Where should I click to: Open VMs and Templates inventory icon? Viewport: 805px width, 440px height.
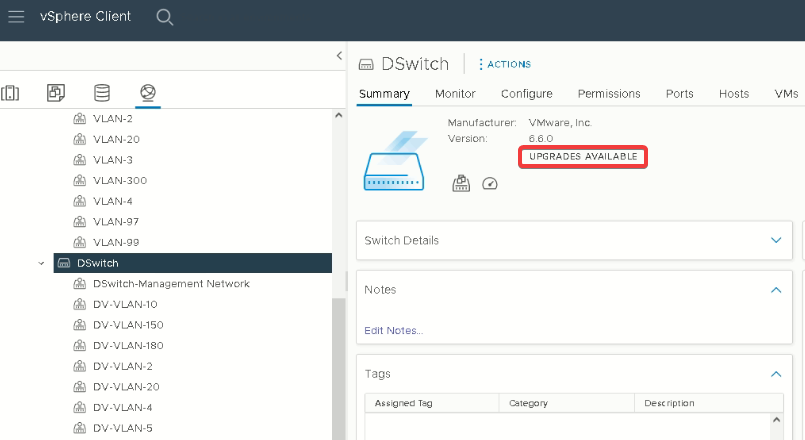[56, 93]
